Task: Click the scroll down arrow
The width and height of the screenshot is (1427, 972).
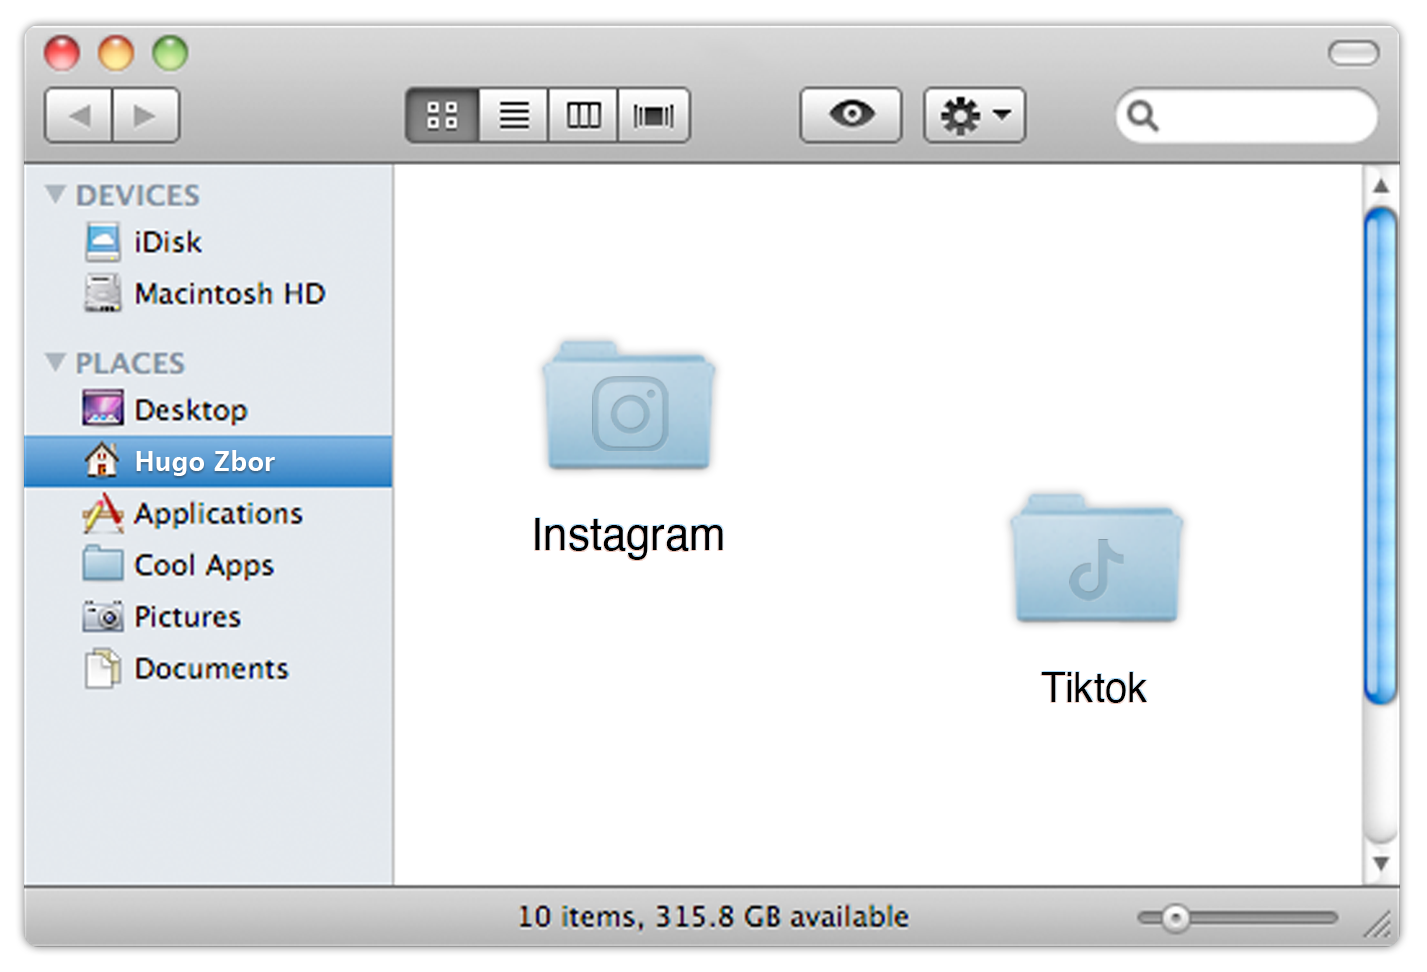Action: coord(1381,863)
